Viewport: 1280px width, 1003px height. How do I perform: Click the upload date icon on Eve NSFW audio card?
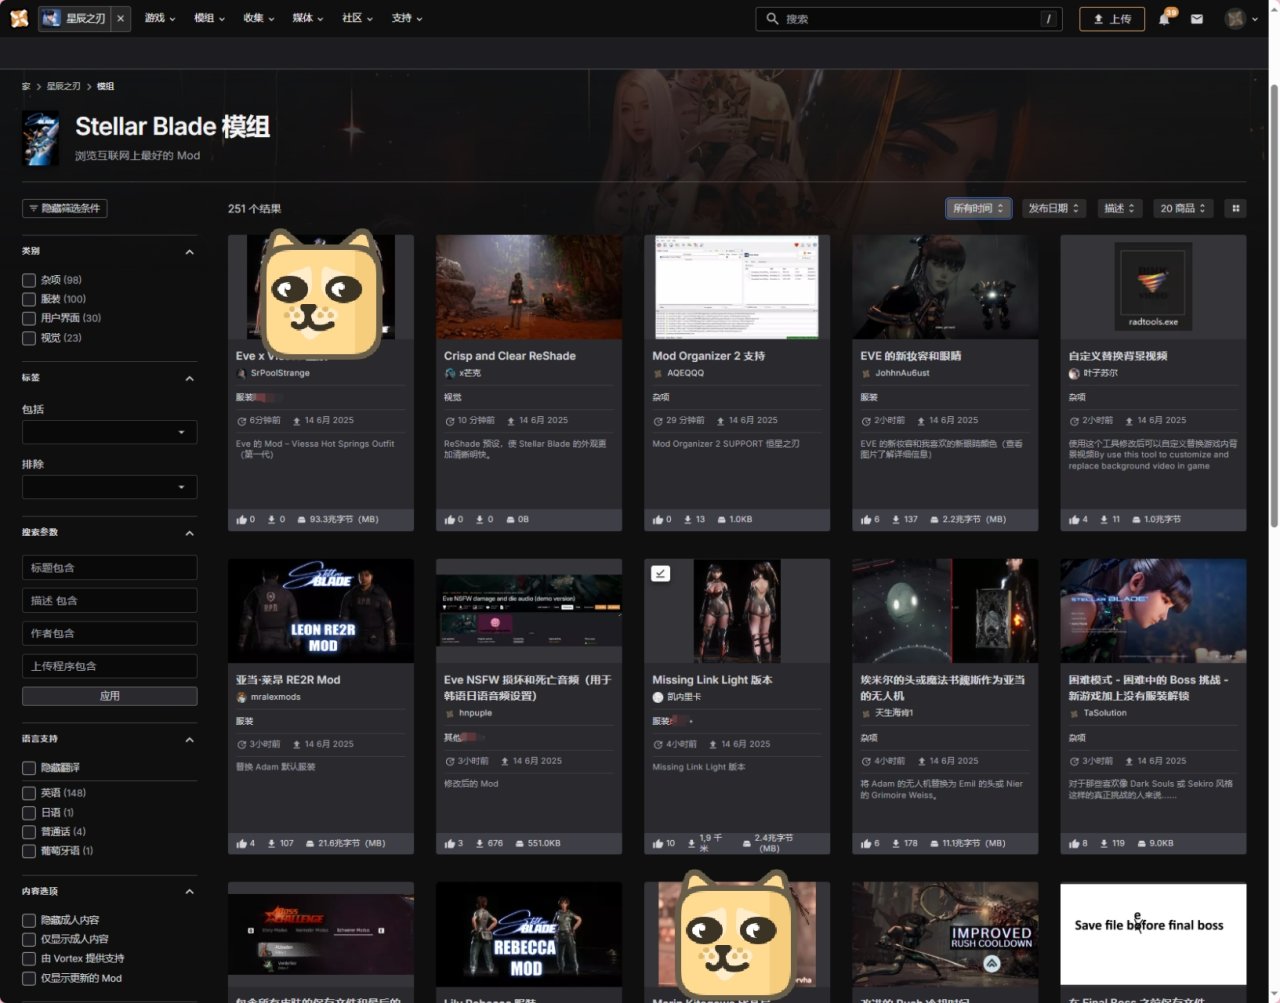(x=505, y=761)
